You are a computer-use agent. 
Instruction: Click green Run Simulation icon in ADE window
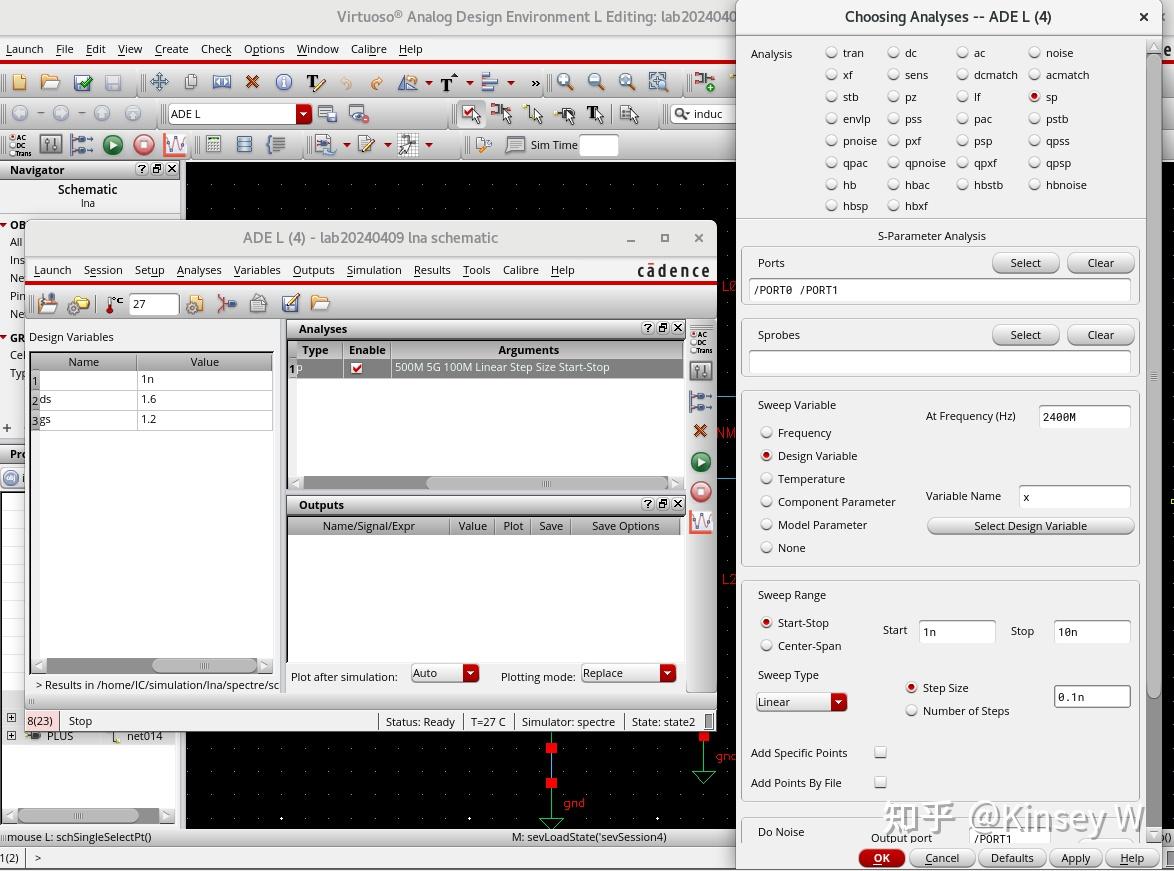(701, 462)
